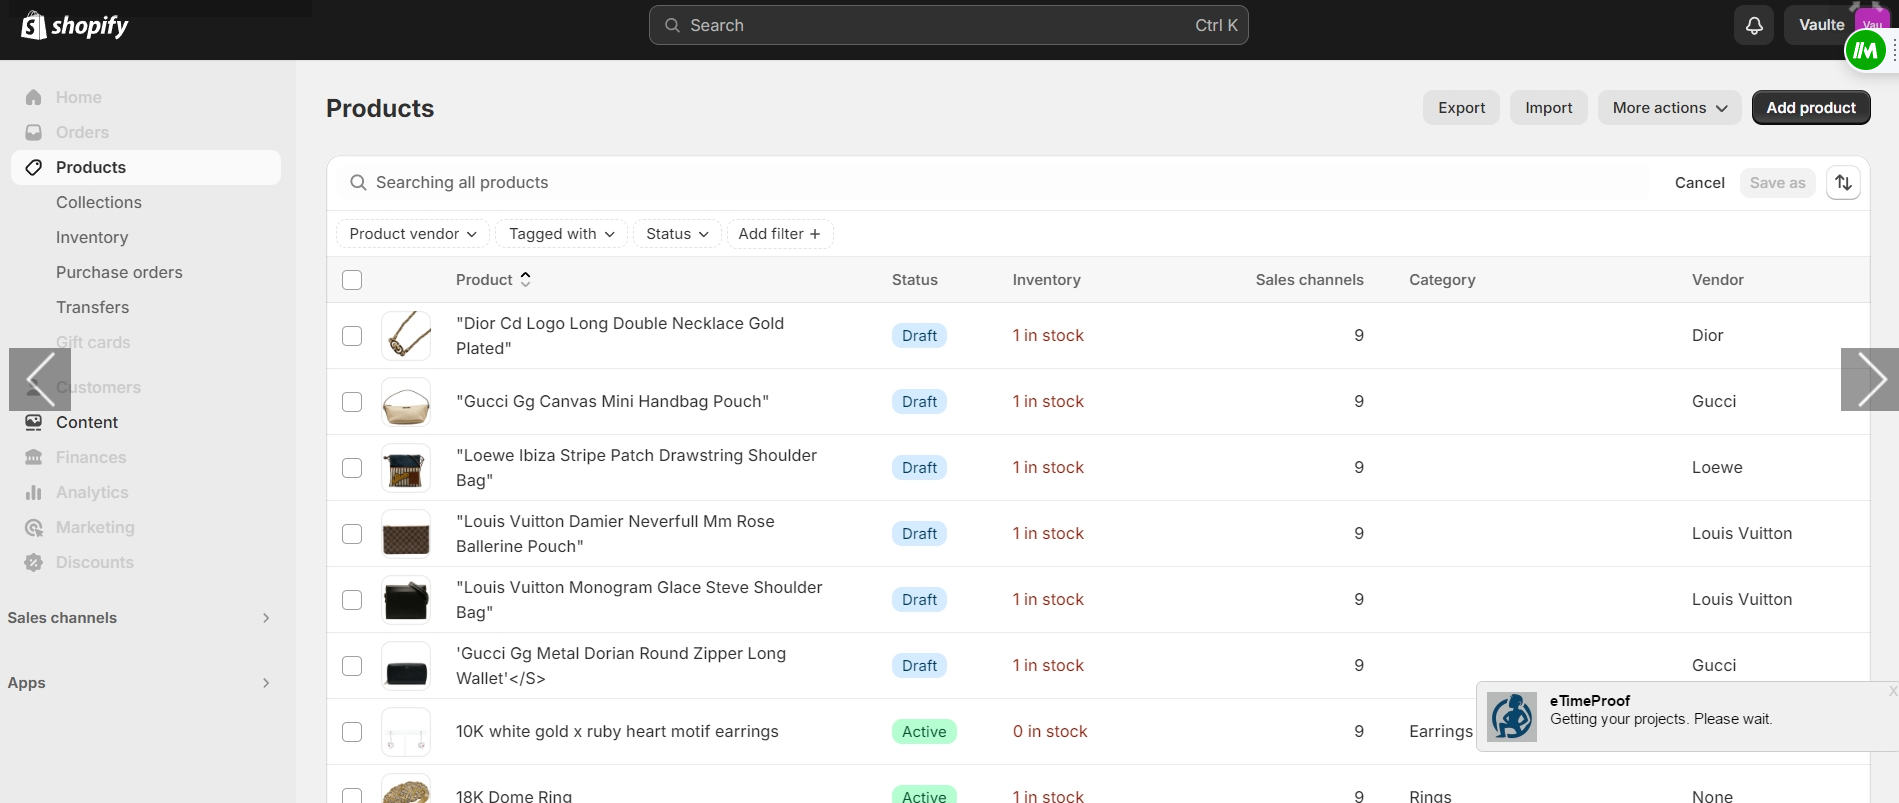Select the Gucci Gg Canvas Pouch checkbox

pos(352,402)
